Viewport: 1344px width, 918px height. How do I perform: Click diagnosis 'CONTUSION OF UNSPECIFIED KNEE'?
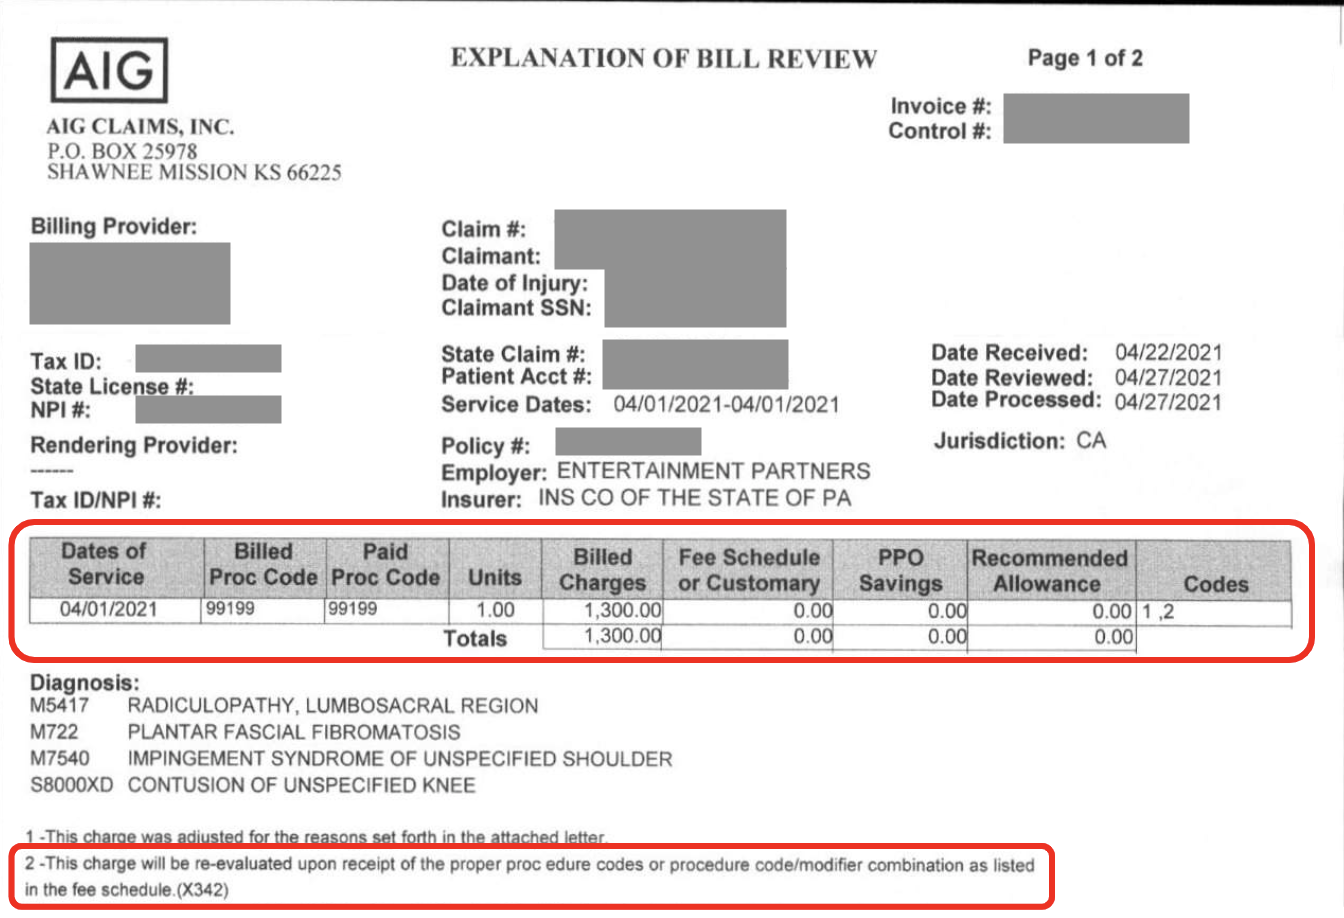(301, 785)
